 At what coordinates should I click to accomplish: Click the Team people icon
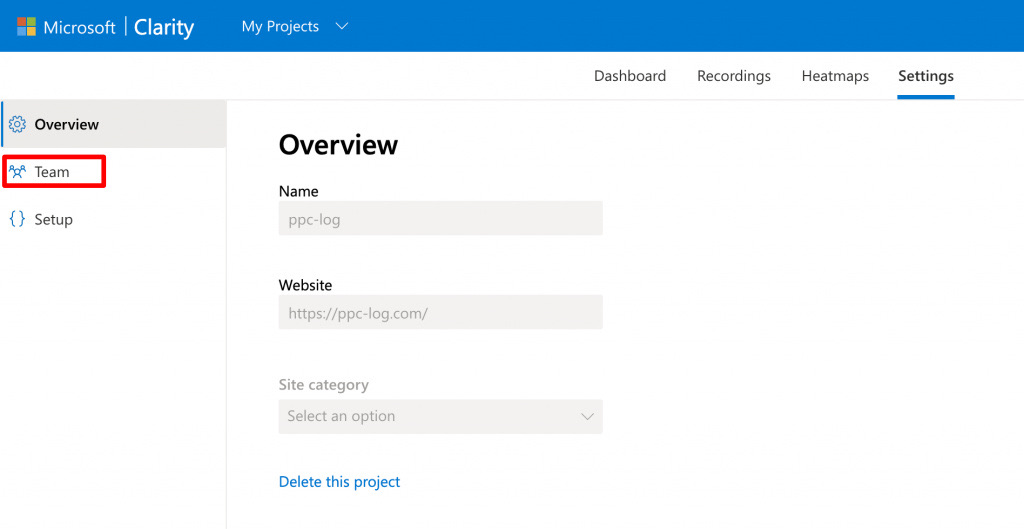point(18,172)
